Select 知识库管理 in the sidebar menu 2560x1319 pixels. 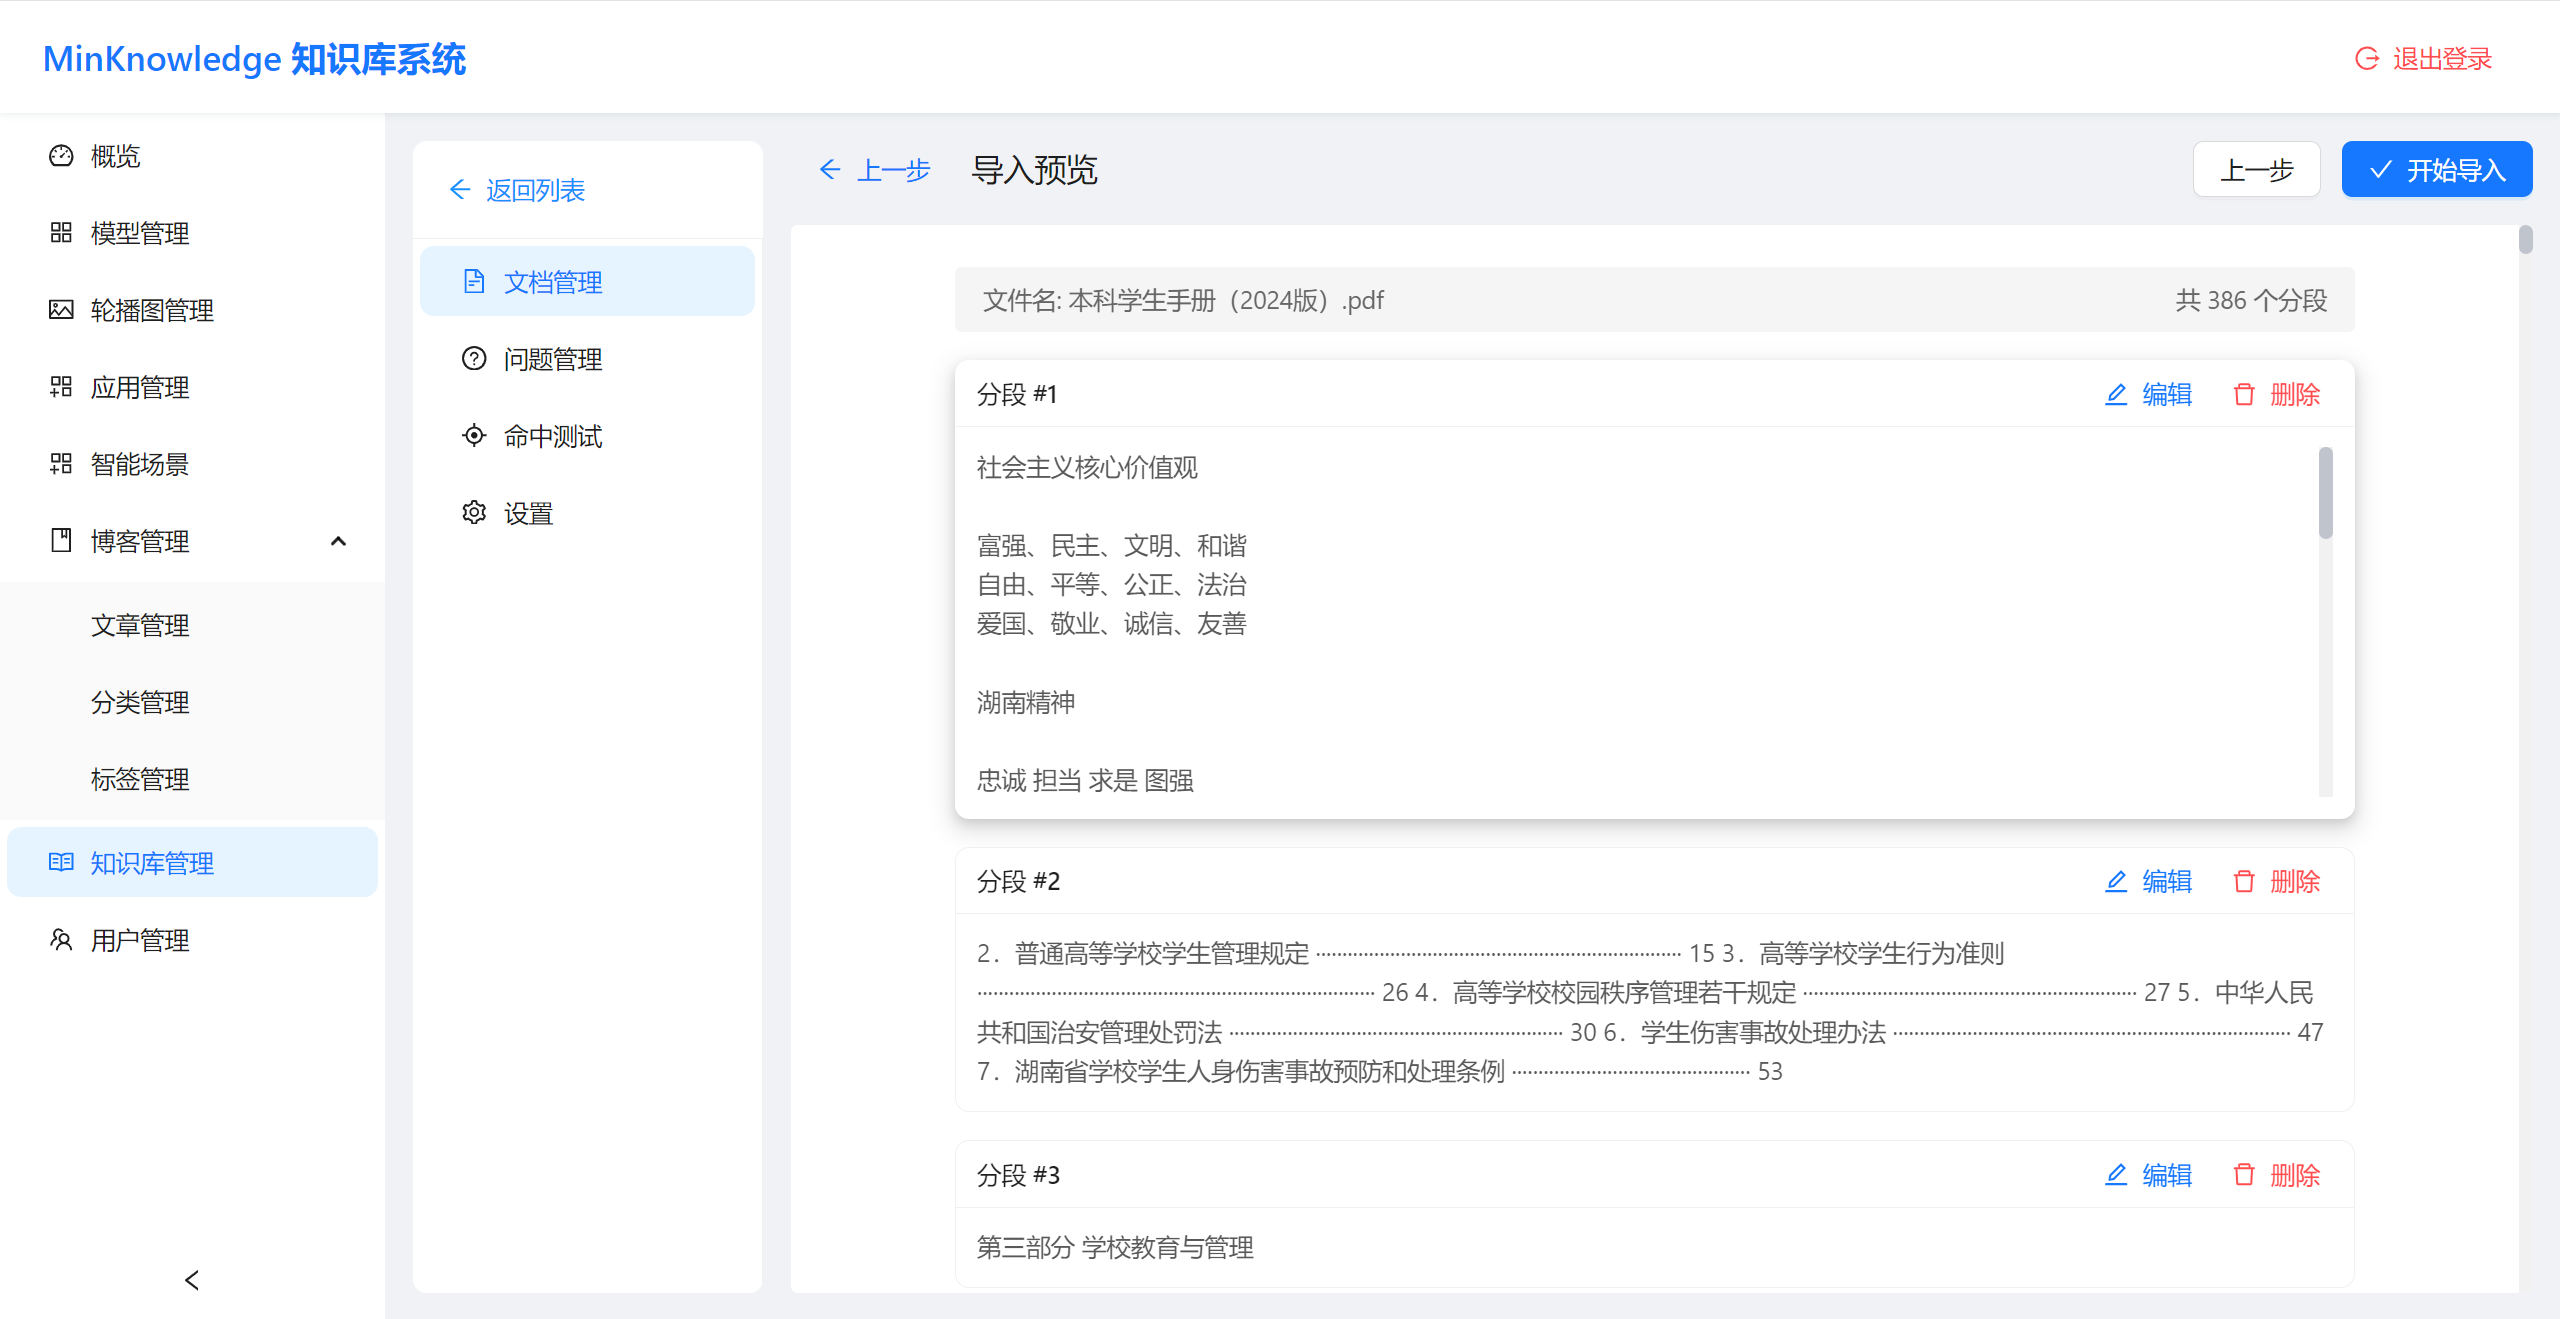(152, 862)
